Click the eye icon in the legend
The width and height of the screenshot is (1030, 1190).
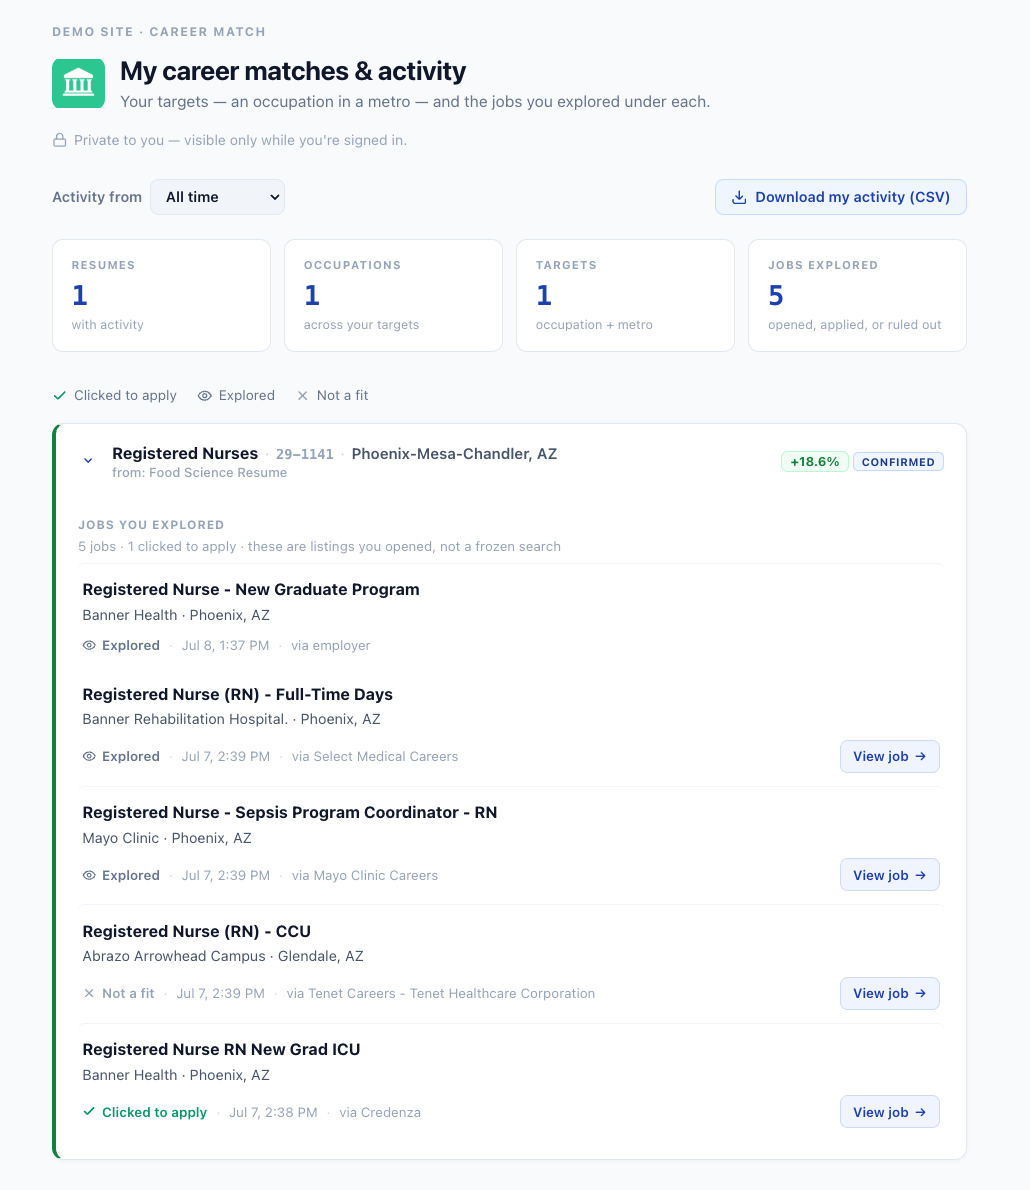[204, 395]
